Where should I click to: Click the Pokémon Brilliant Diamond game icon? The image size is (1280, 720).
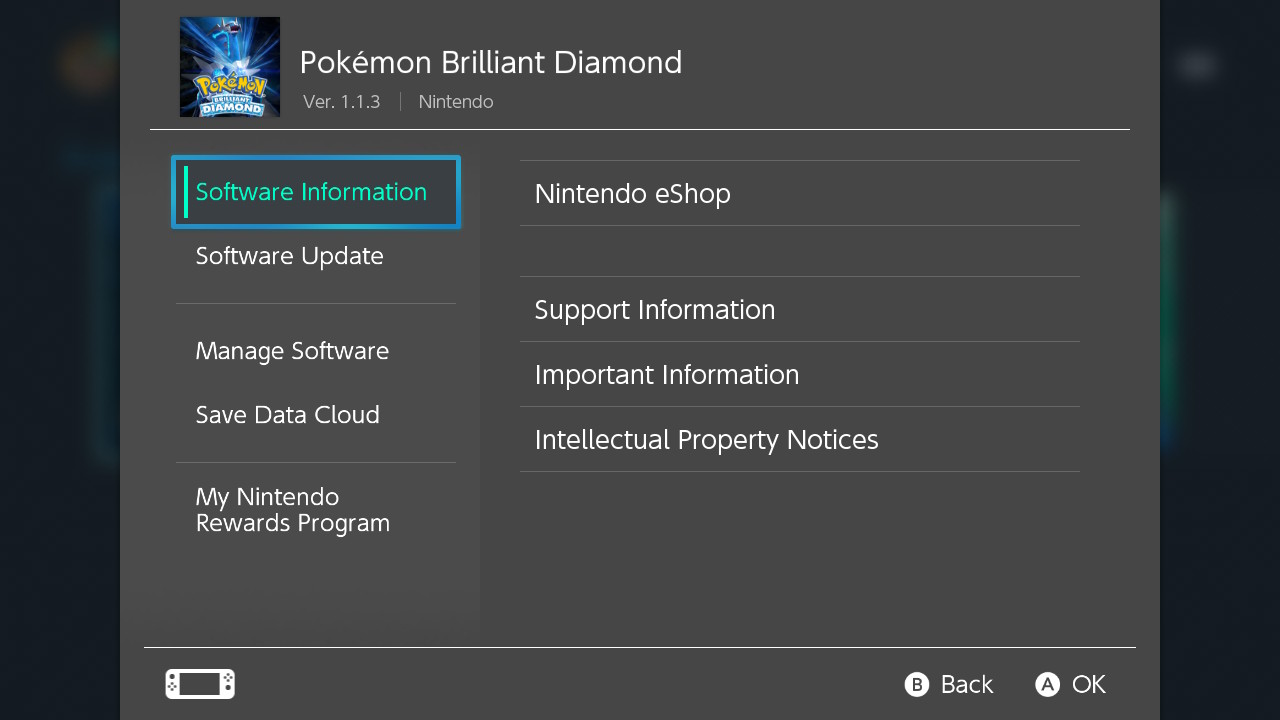click(230, 67)
